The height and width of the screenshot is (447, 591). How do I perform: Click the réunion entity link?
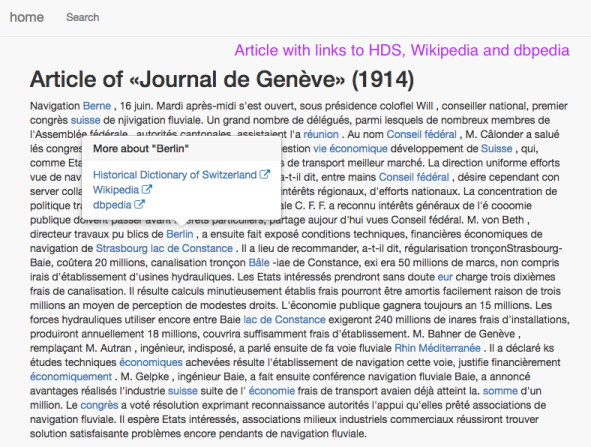tap(321, 135)
